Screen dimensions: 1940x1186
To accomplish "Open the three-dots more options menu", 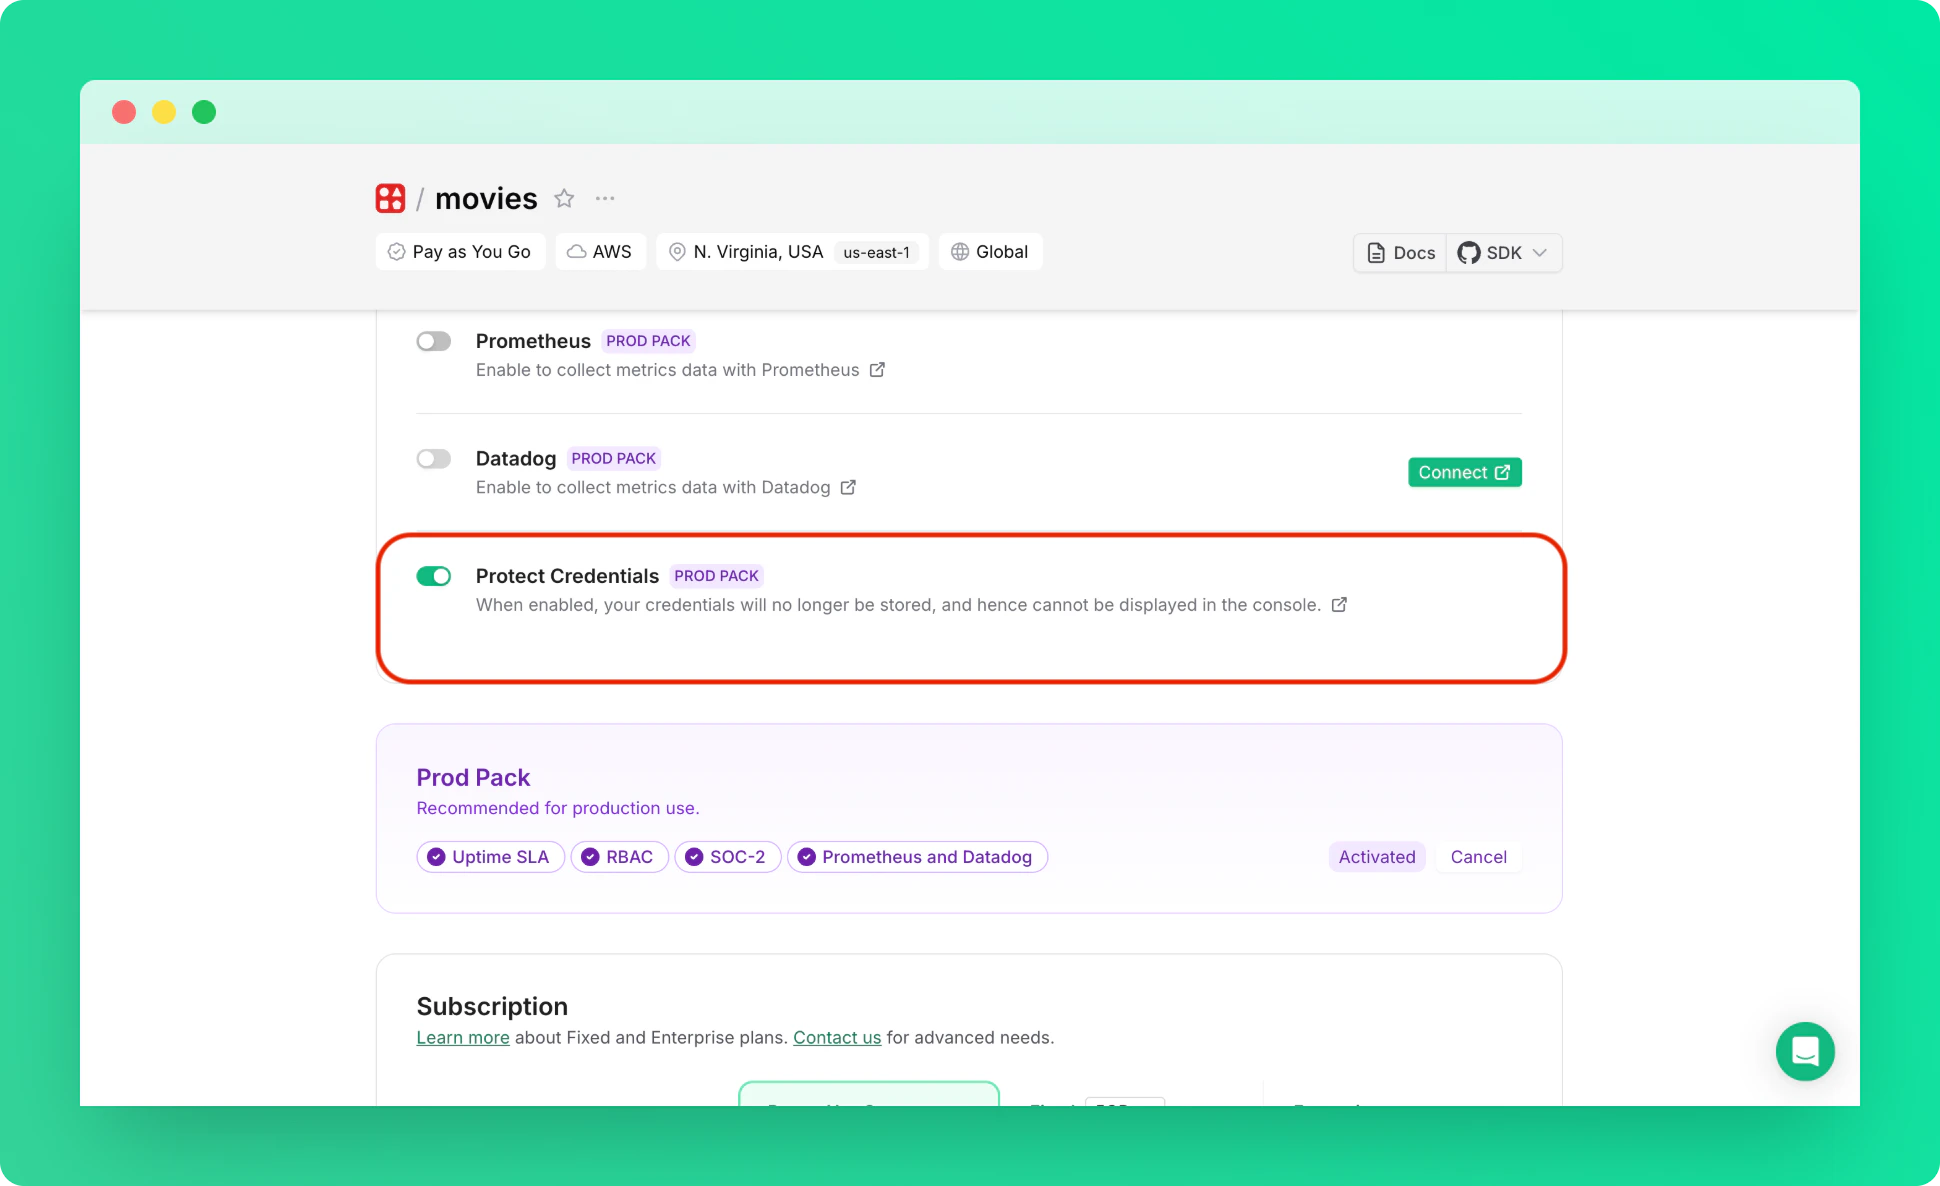I will pos(605,198).
